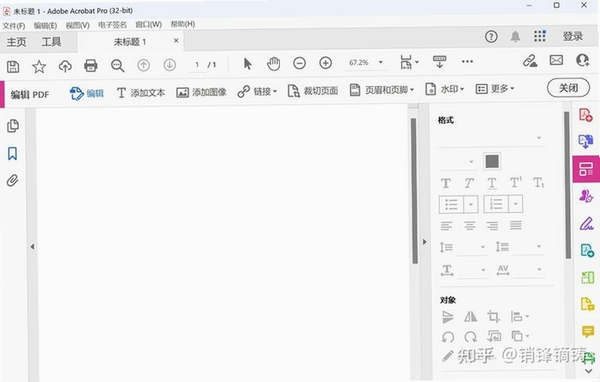Rotate object clockwise
Viewport: 600px width, 382px height.
[471, 337]
